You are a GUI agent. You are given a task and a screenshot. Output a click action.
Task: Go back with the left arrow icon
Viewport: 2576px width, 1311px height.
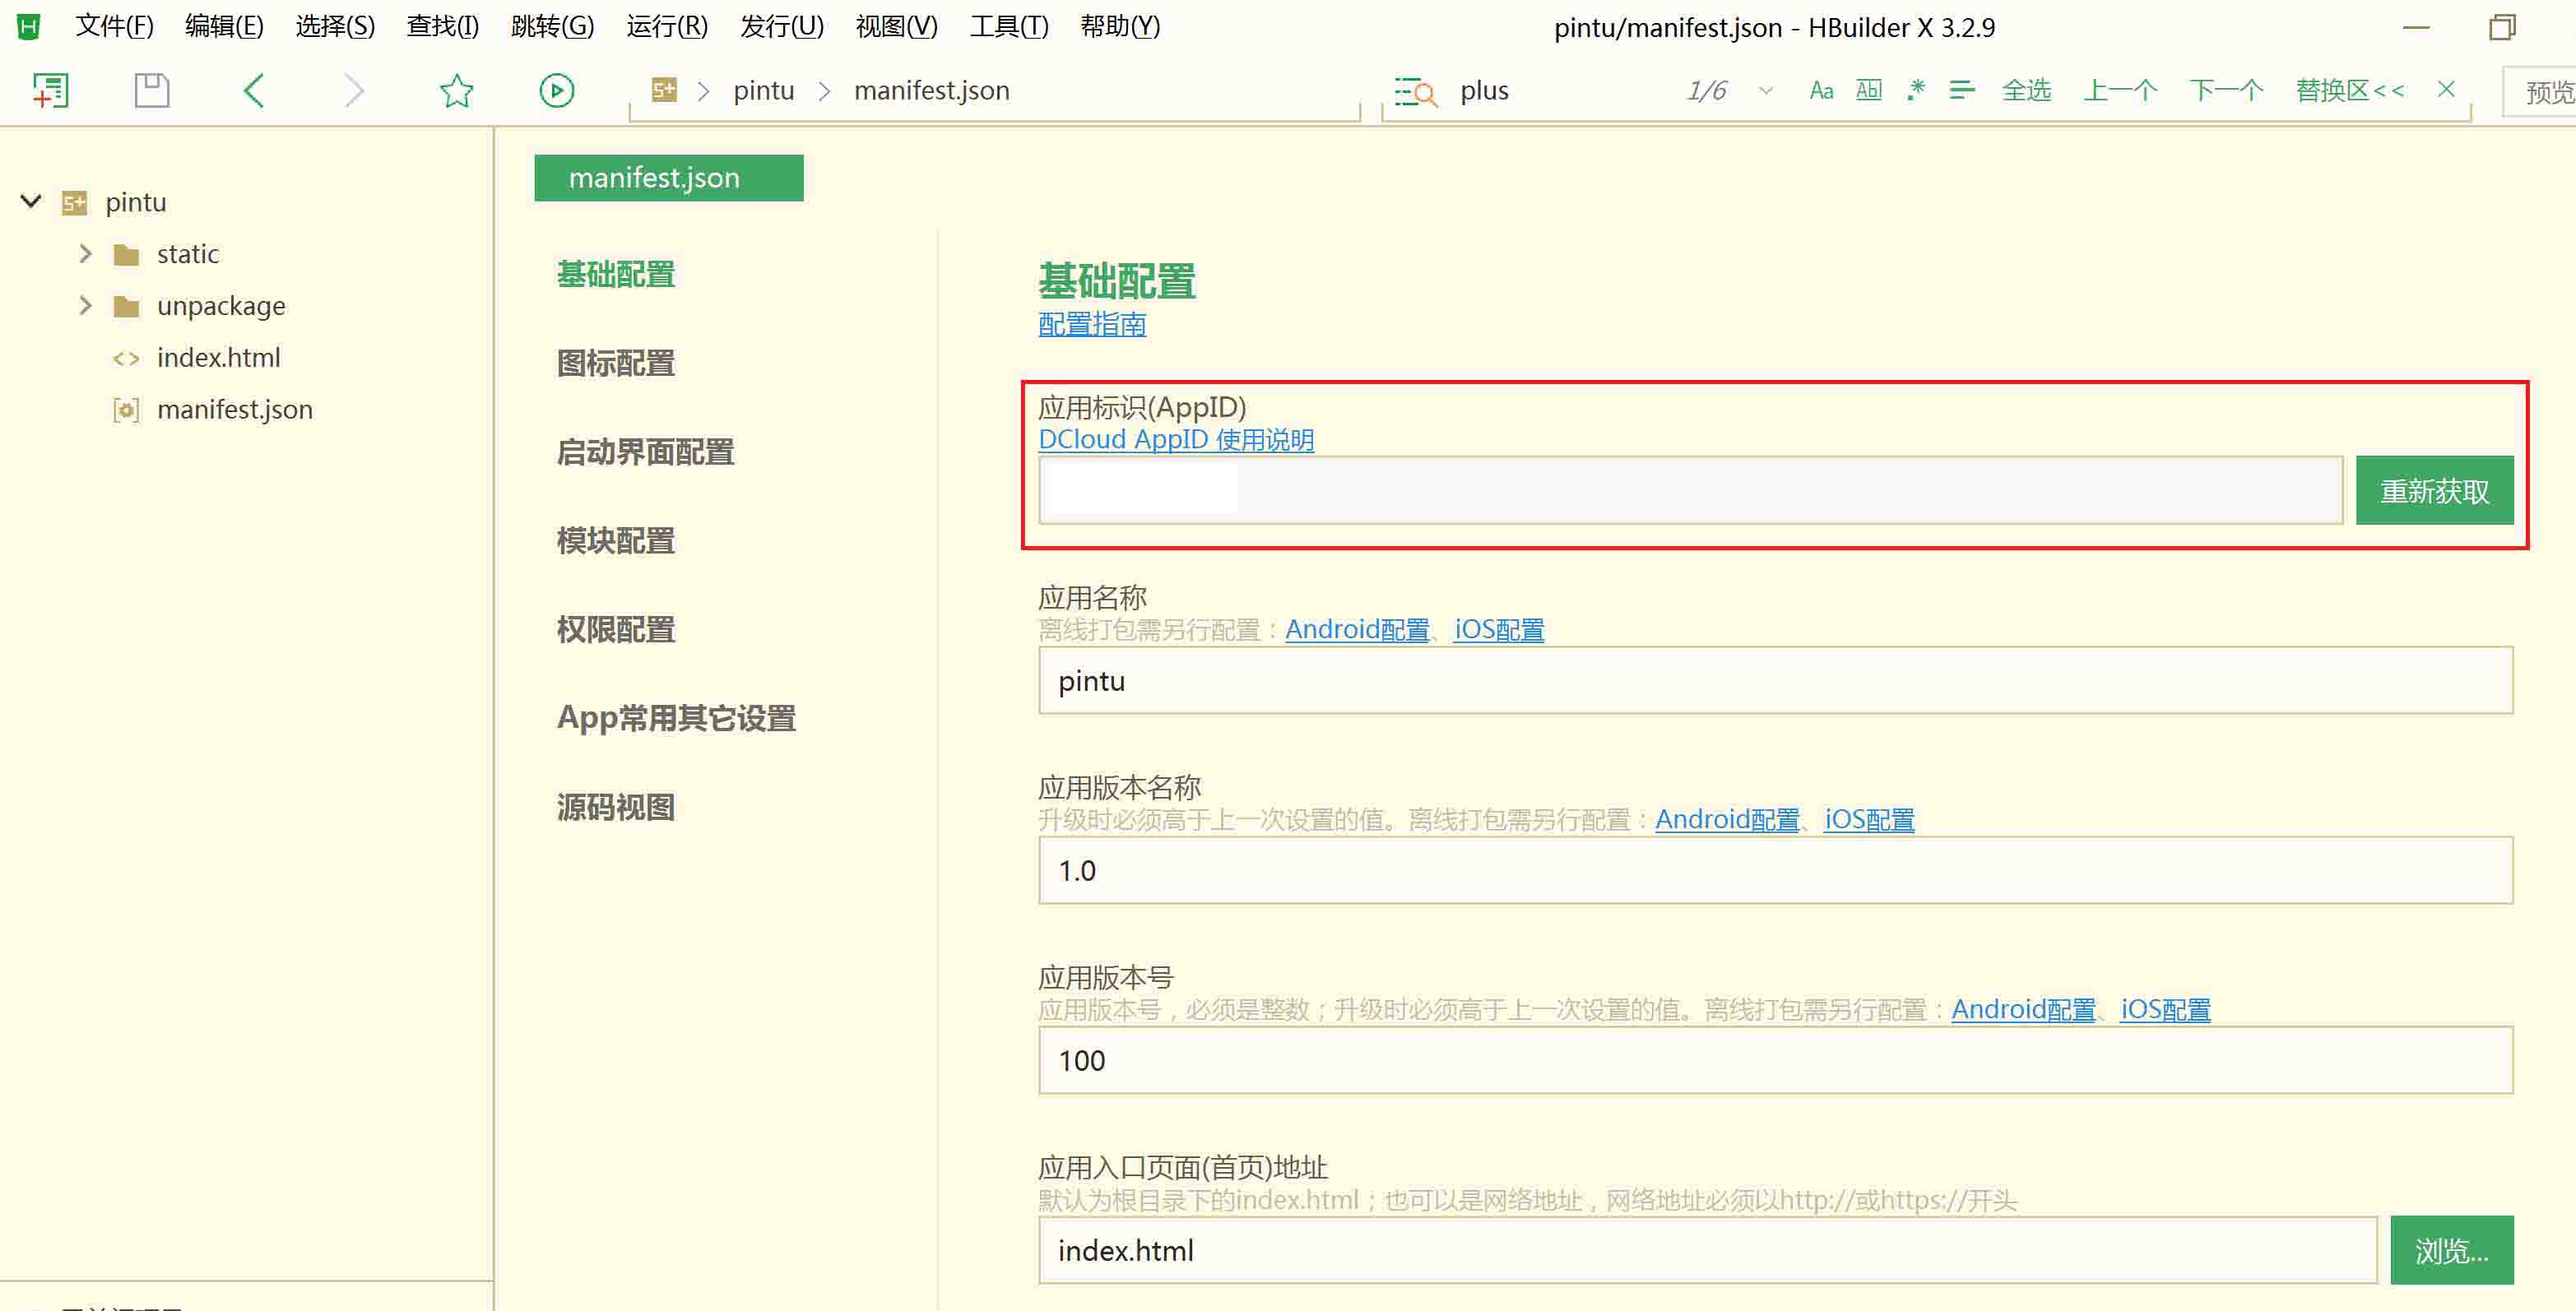click(254, 91)
